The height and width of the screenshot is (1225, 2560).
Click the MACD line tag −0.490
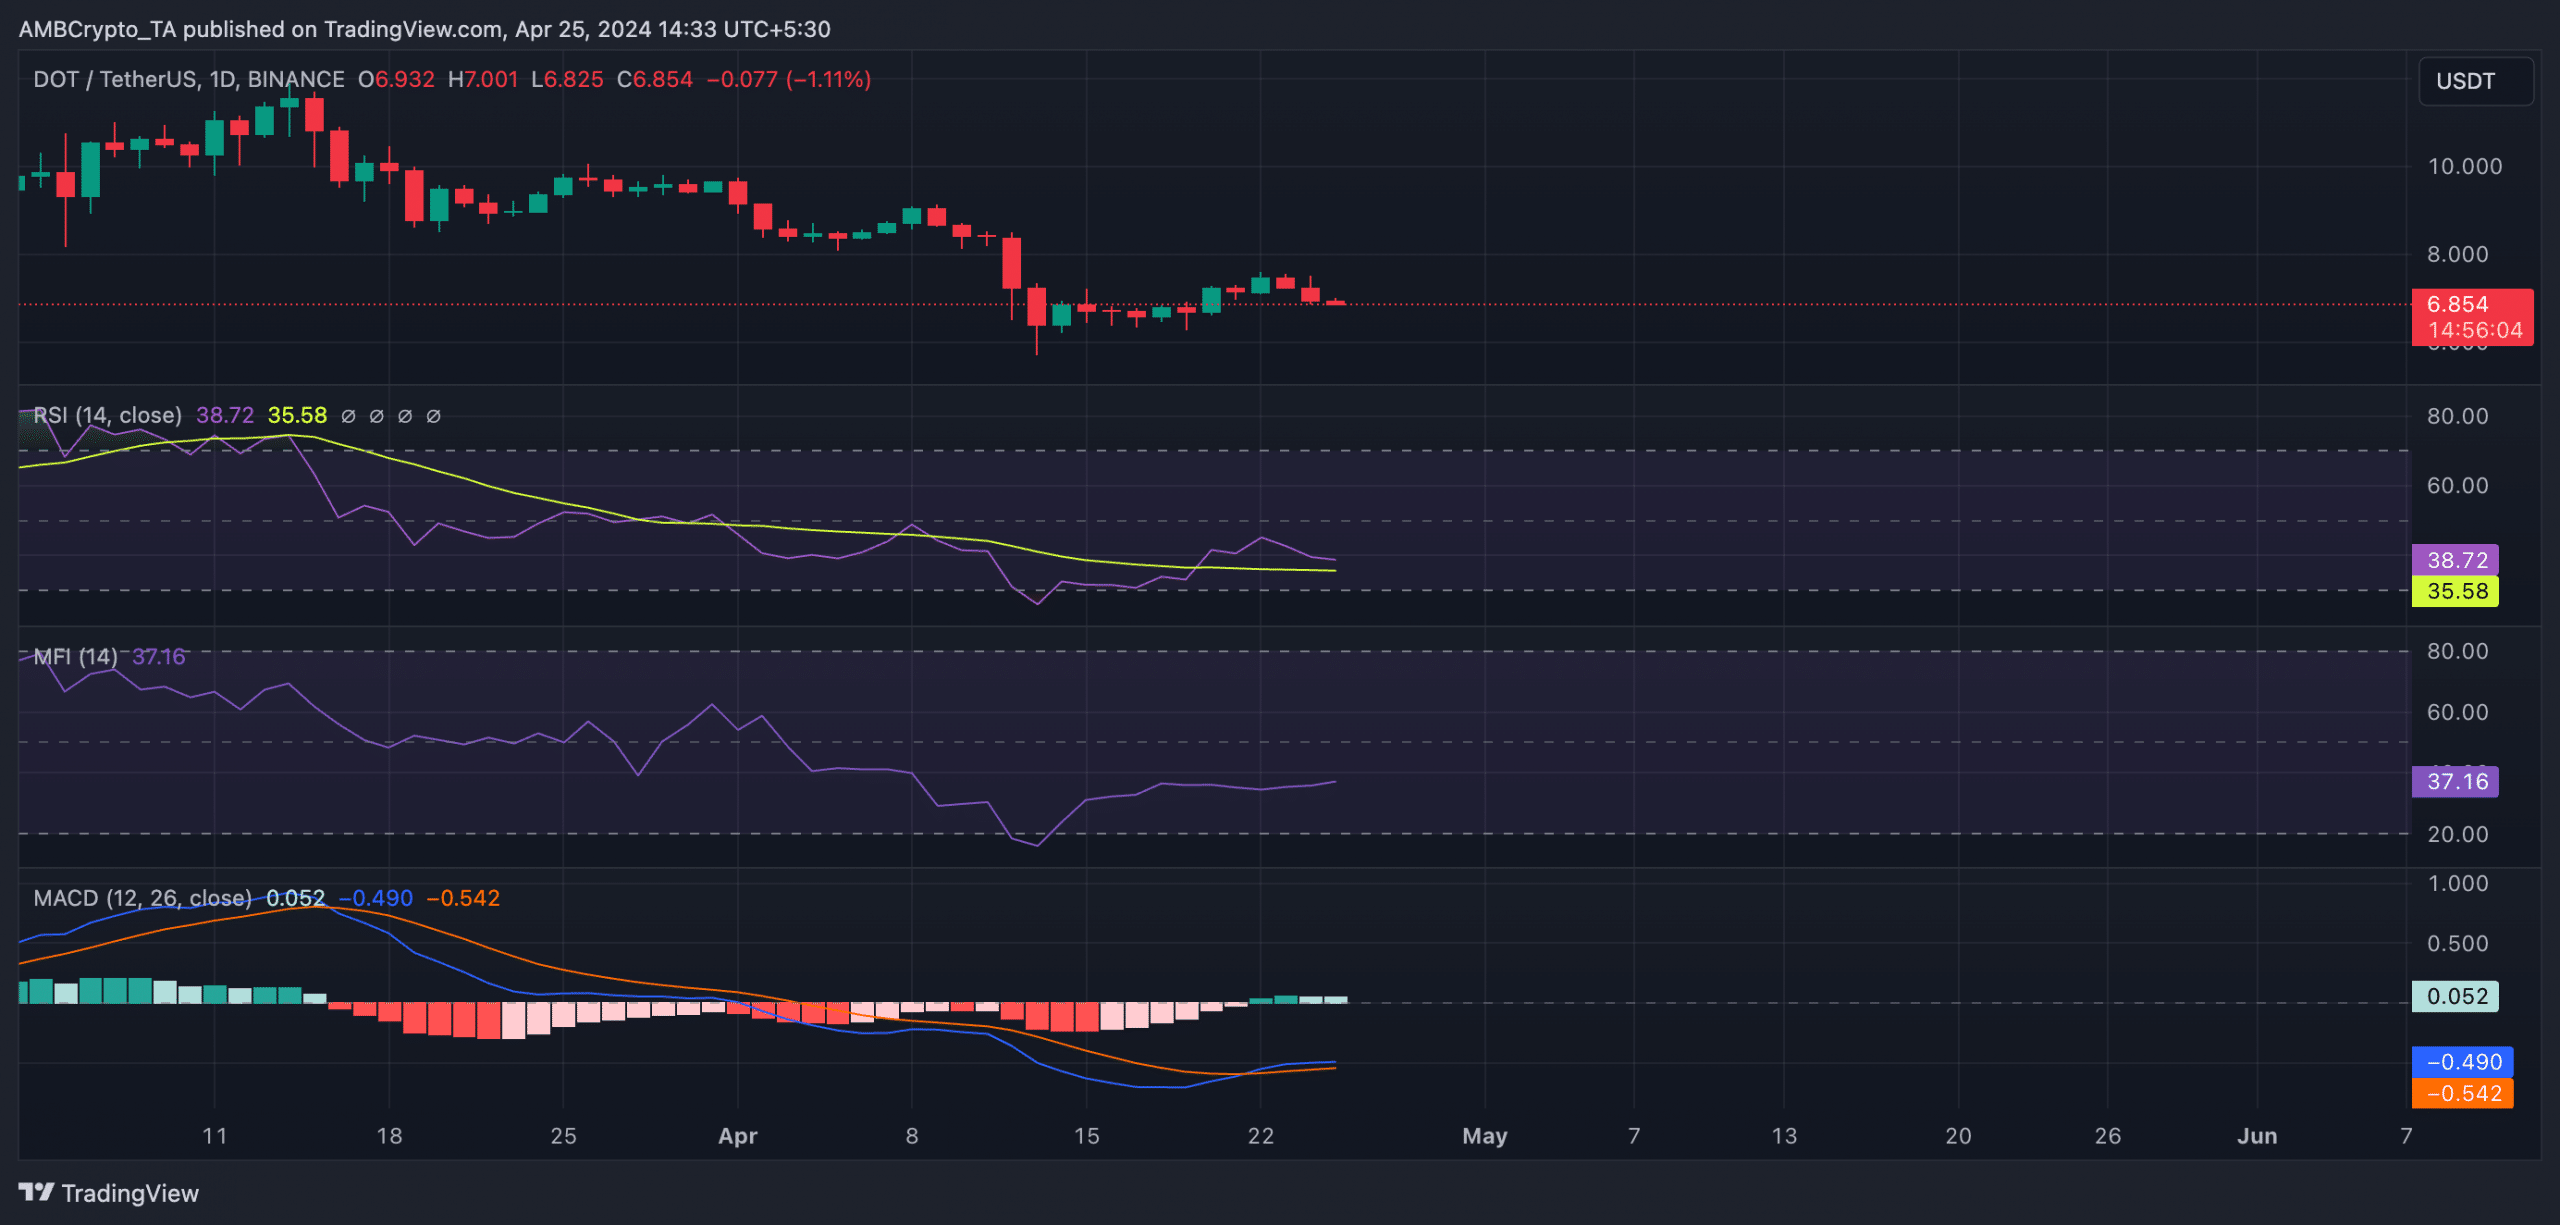click(2462, 1062)
